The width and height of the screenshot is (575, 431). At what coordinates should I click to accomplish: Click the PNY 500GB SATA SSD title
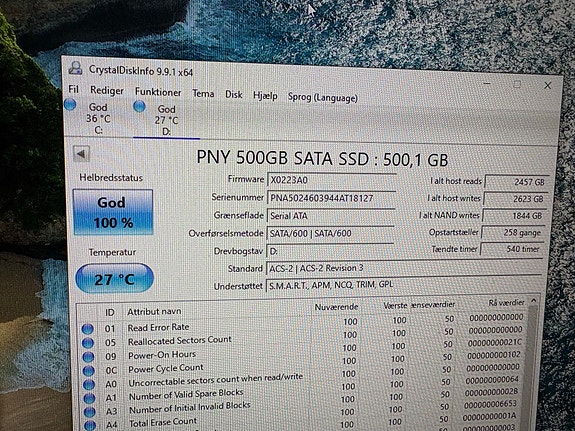(x=322, y=158)
